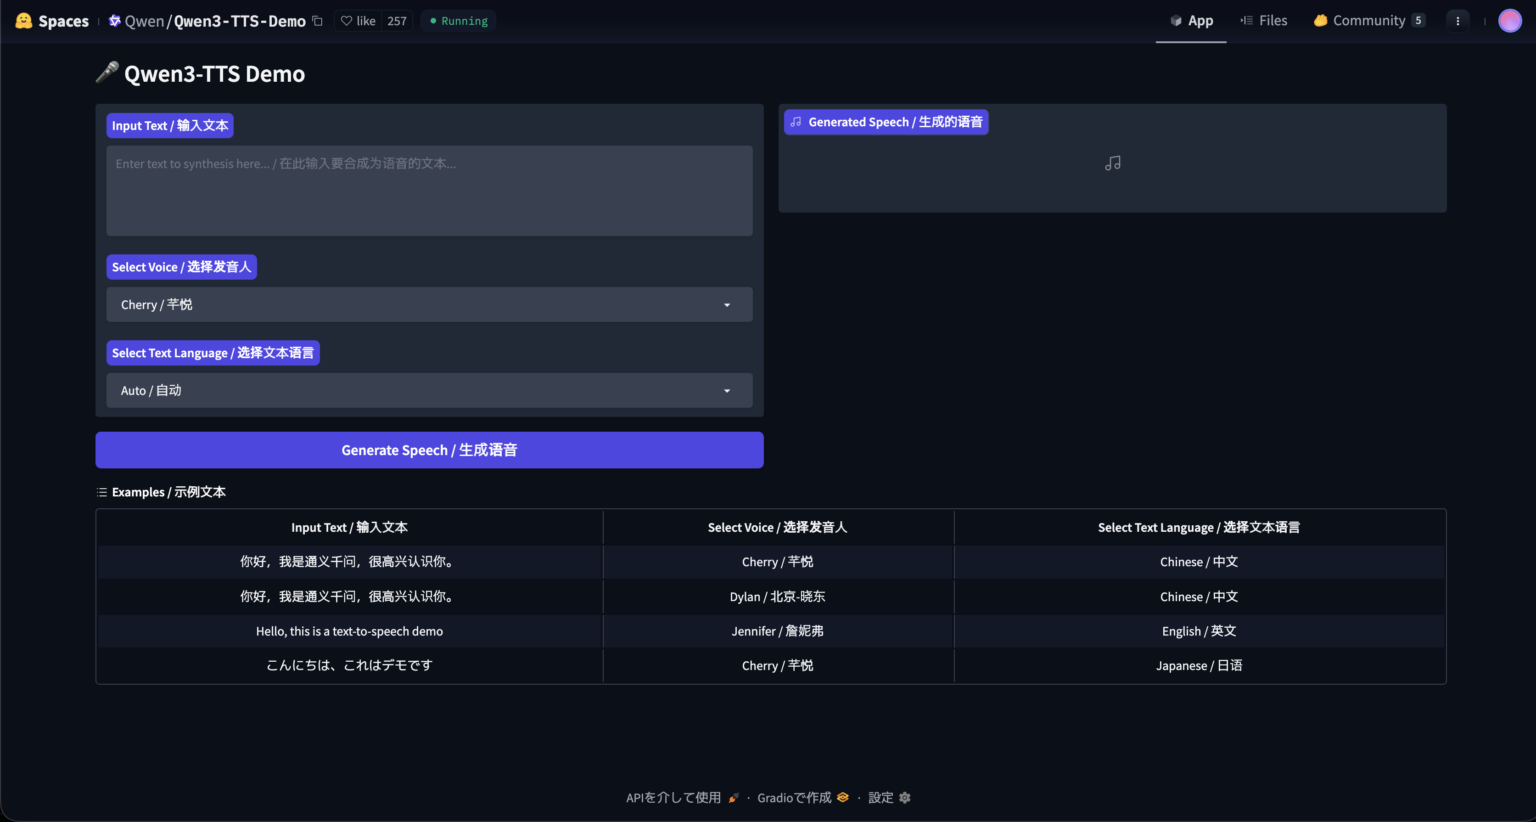
Task: Click your avatar in the top-right corner
Action: coord(1509,20)
